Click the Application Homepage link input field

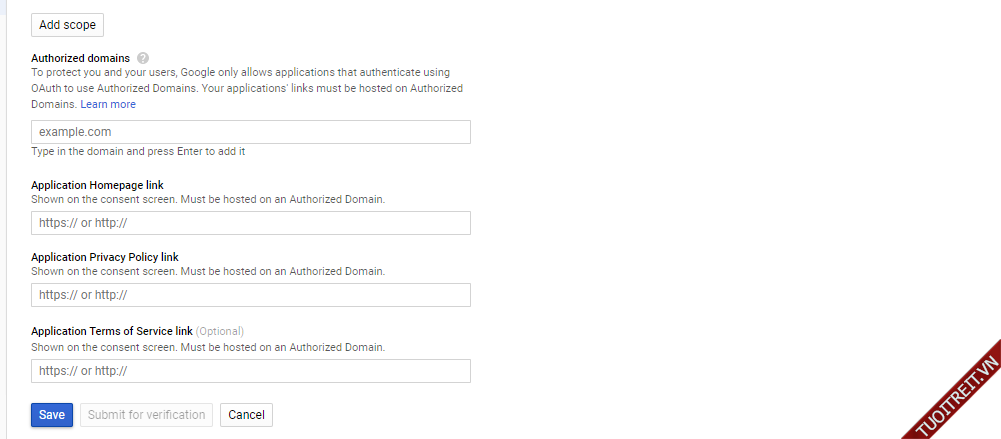(x=250, y=223)
